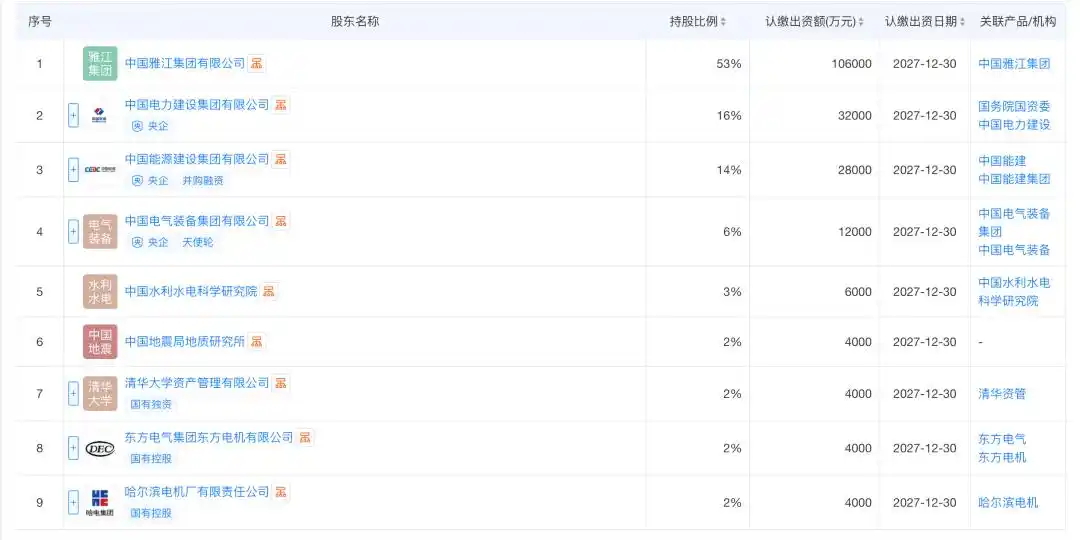Expand the 清华大学资产管理 shareholder row
The image size is (1080, 540).
[73, 394]
